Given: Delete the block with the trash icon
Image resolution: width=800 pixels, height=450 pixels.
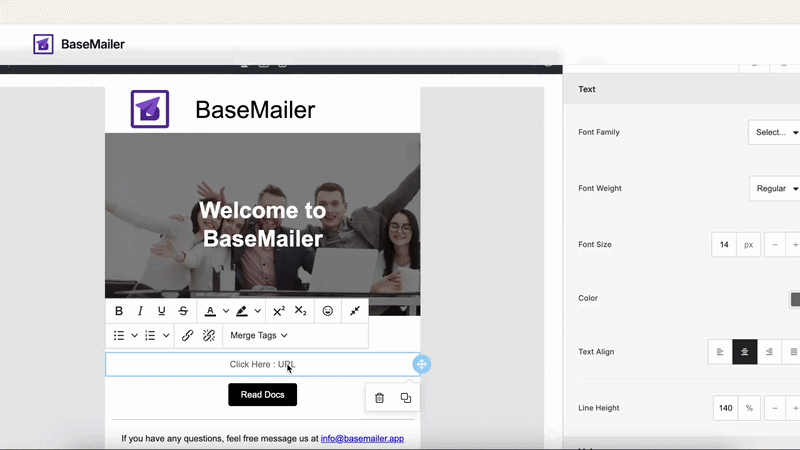Looking at the screenshot, I should click(379, 398).
